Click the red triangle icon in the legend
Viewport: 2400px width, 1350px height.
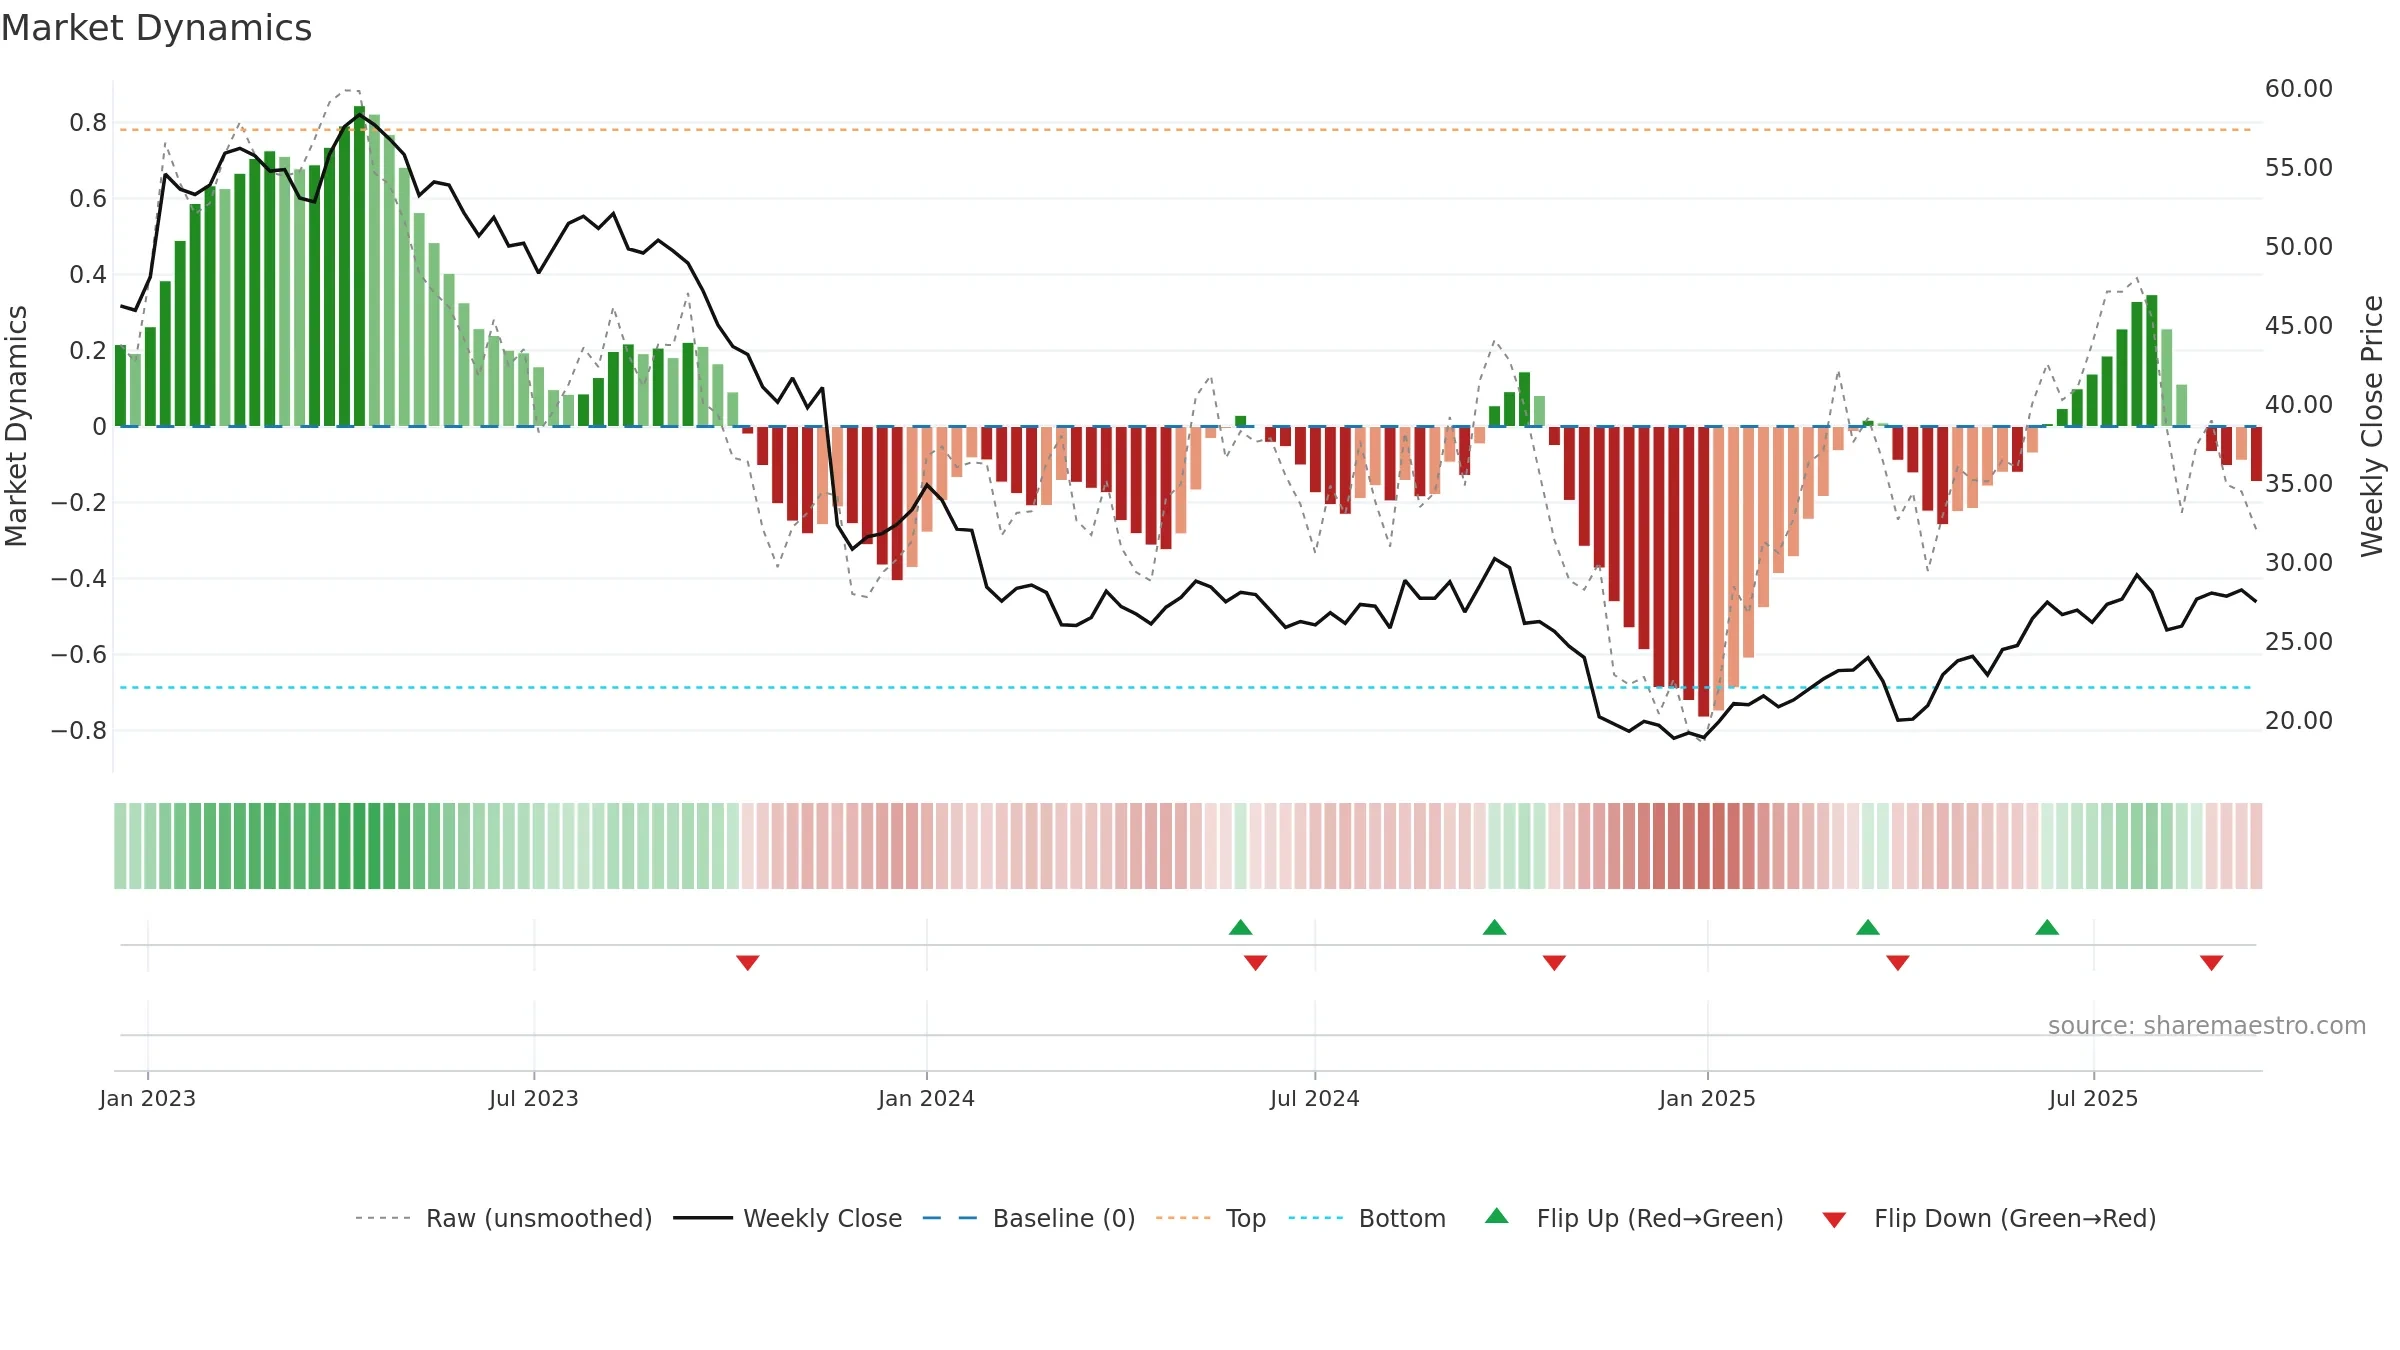[1834, 1220]
